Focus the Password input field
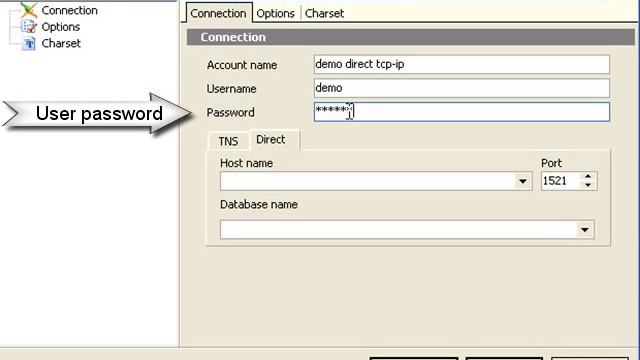This screenshot has height=360, width=640. pos(462,112)
